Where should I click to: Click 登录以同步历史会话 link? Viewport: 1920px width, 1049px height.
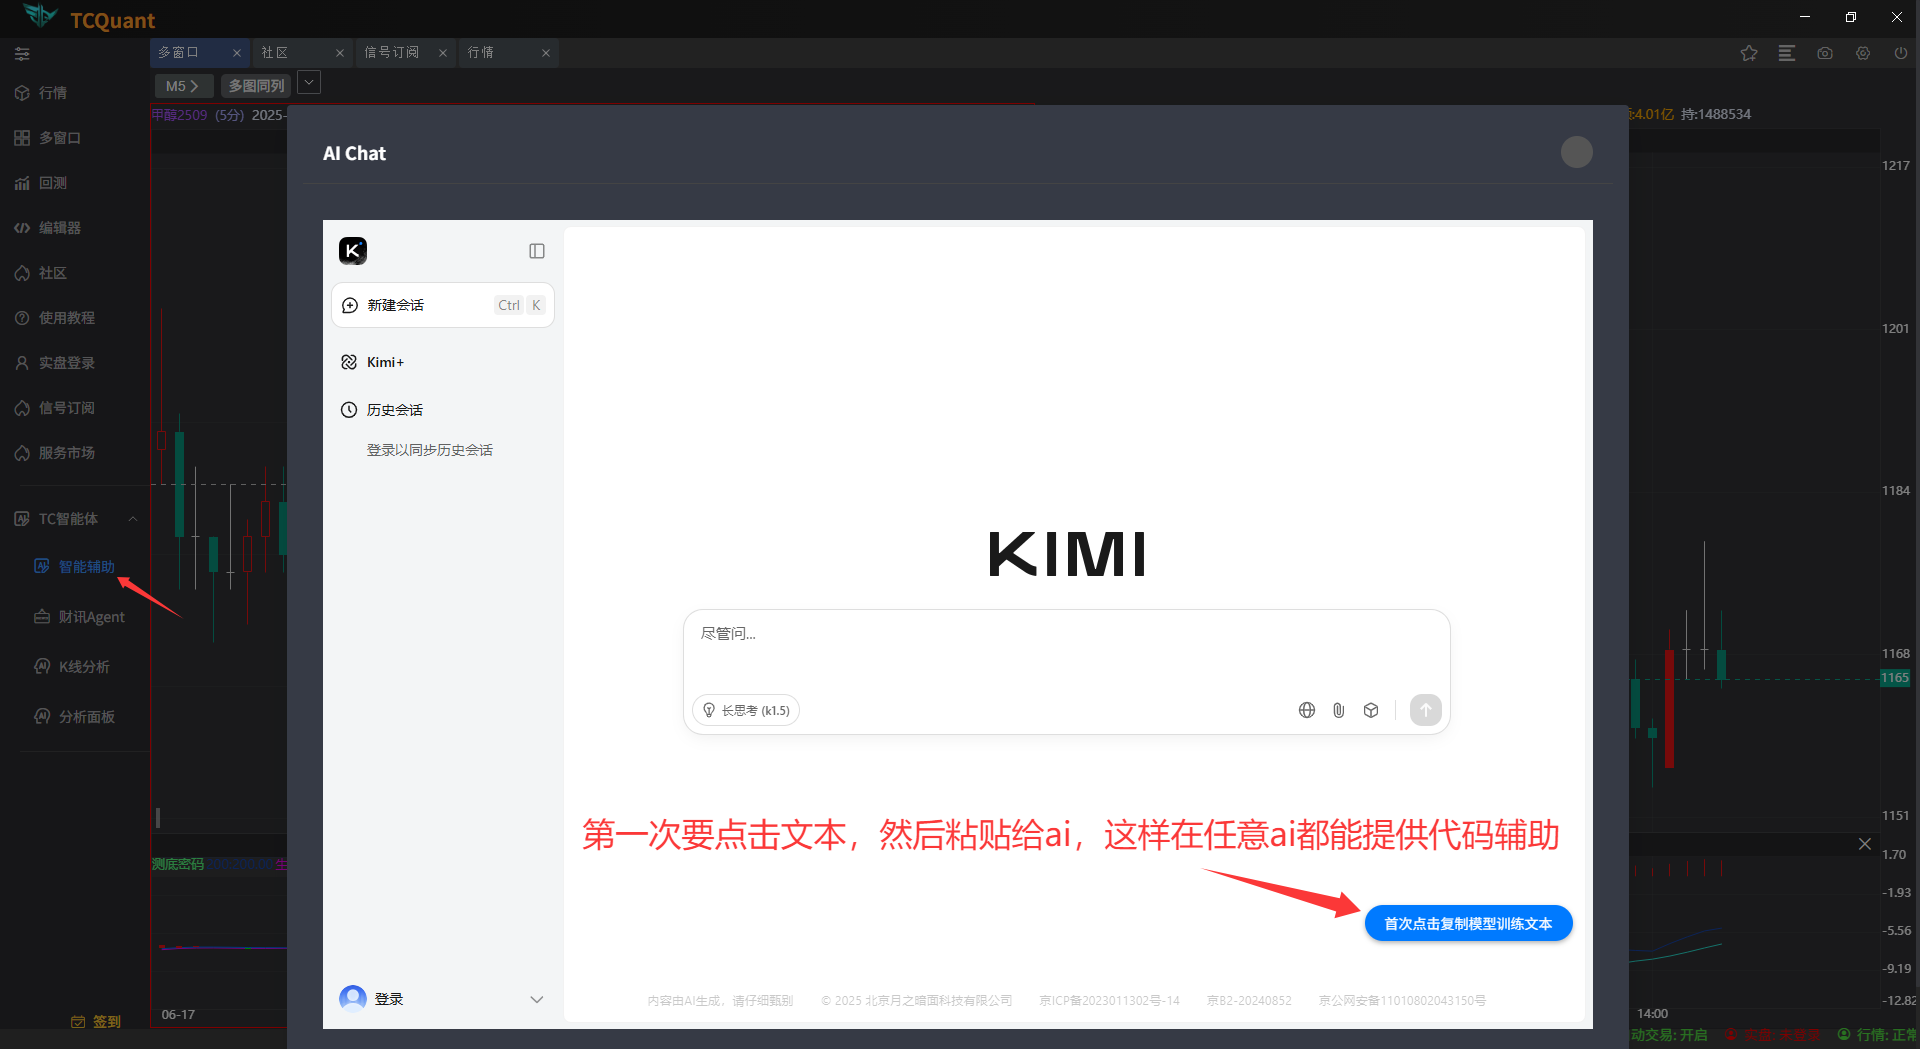pos(430,449)
